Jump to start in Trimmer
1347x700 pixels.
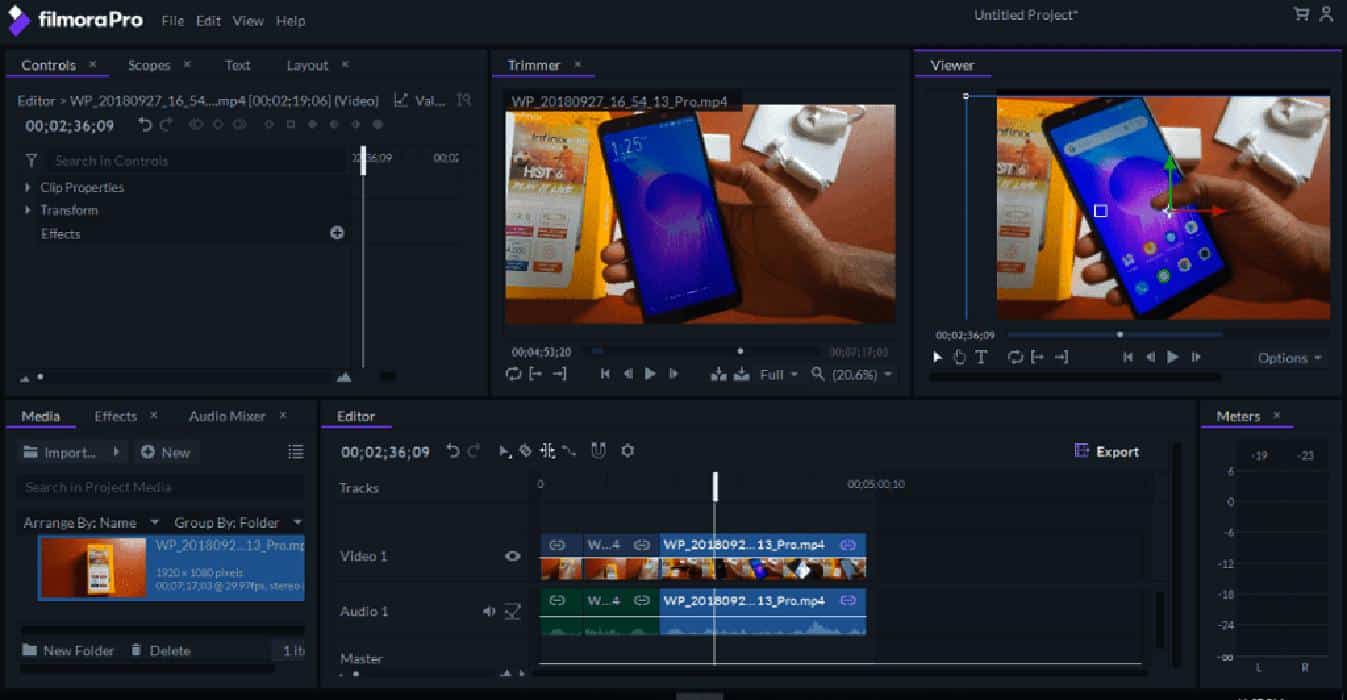tap(605, 374)
